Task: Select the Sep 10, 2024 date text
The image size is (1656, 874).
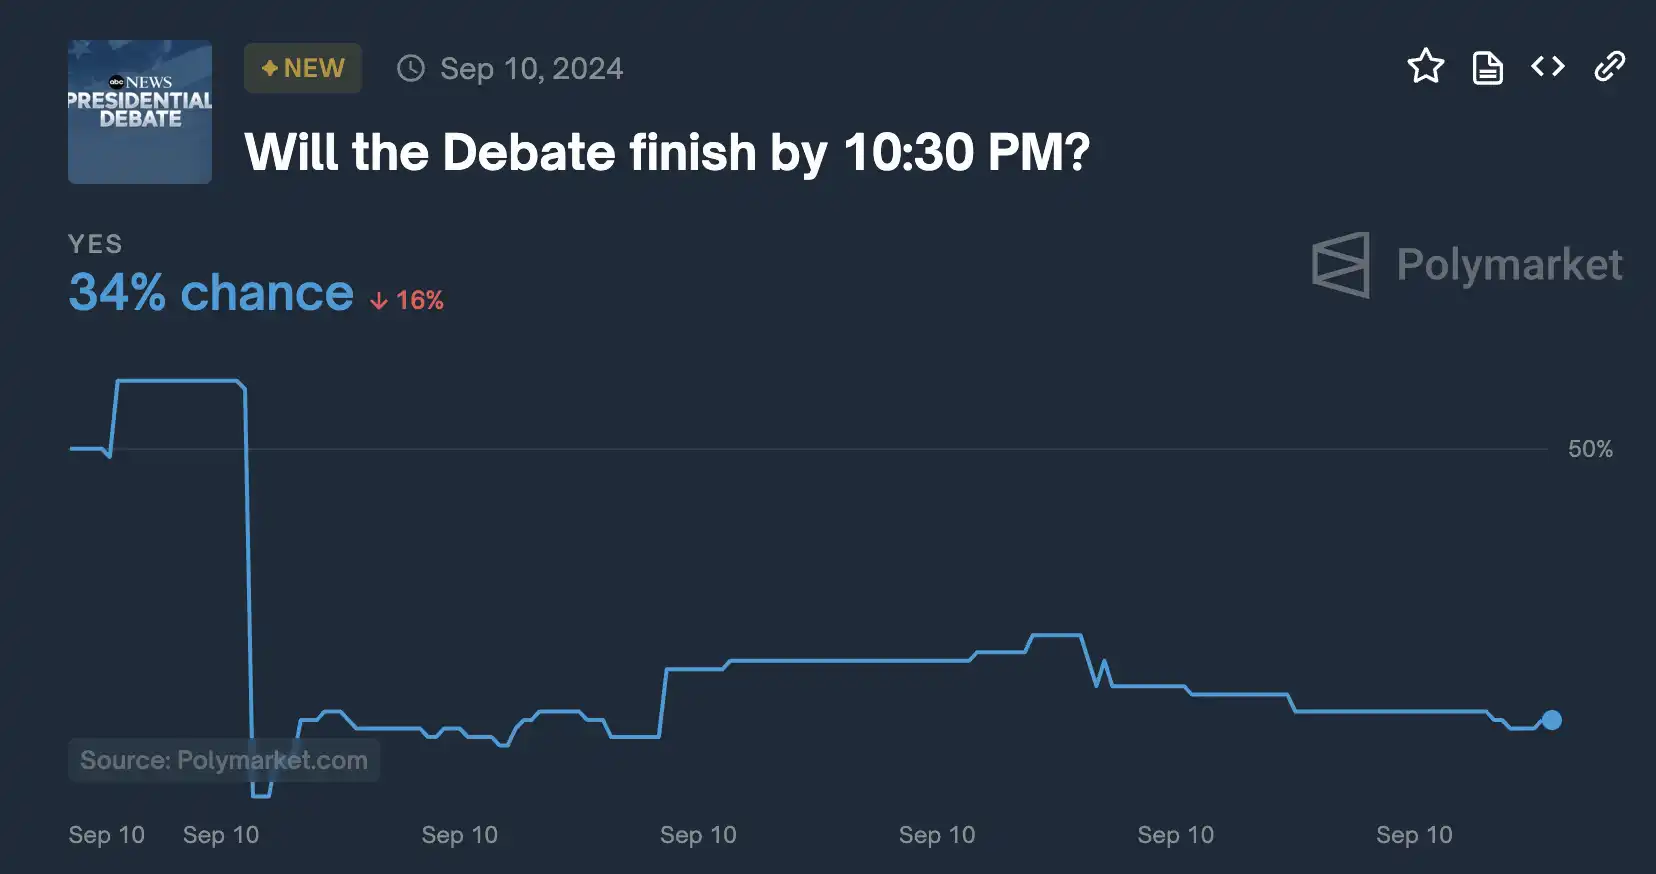Action: pos(531,68)
